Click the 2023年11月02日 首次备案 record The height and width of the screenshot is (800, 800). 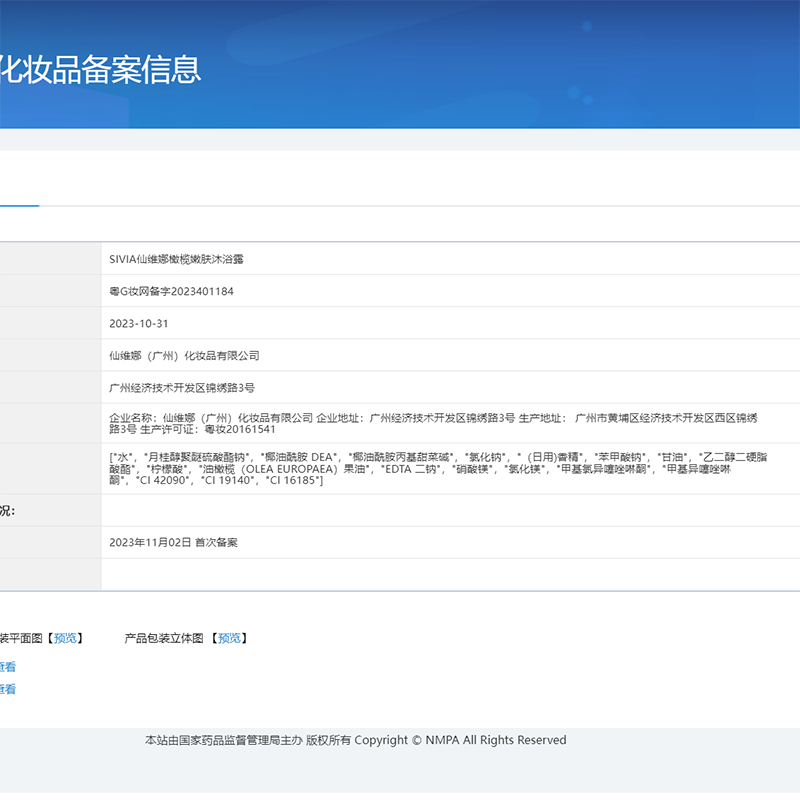point(173,542)
